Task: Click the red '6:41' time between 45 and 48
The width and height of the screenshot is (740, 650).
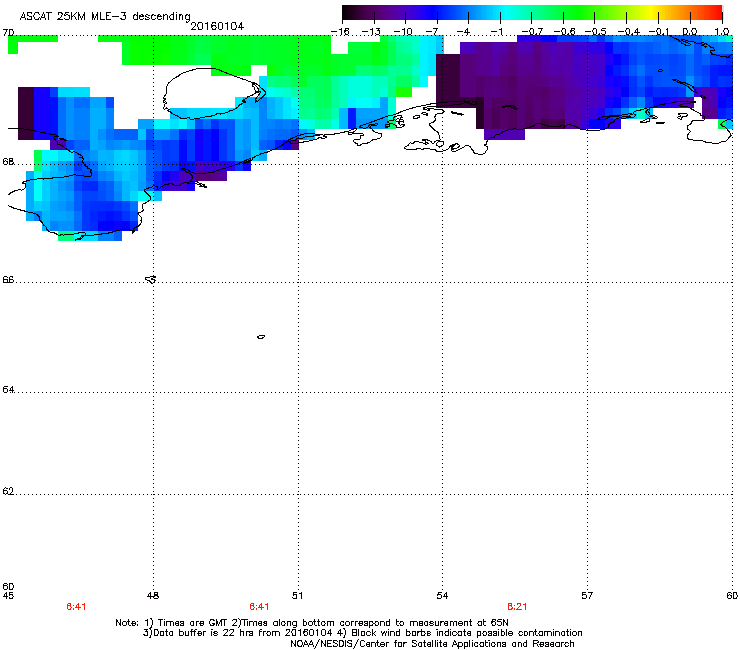Action: (76, 607)
